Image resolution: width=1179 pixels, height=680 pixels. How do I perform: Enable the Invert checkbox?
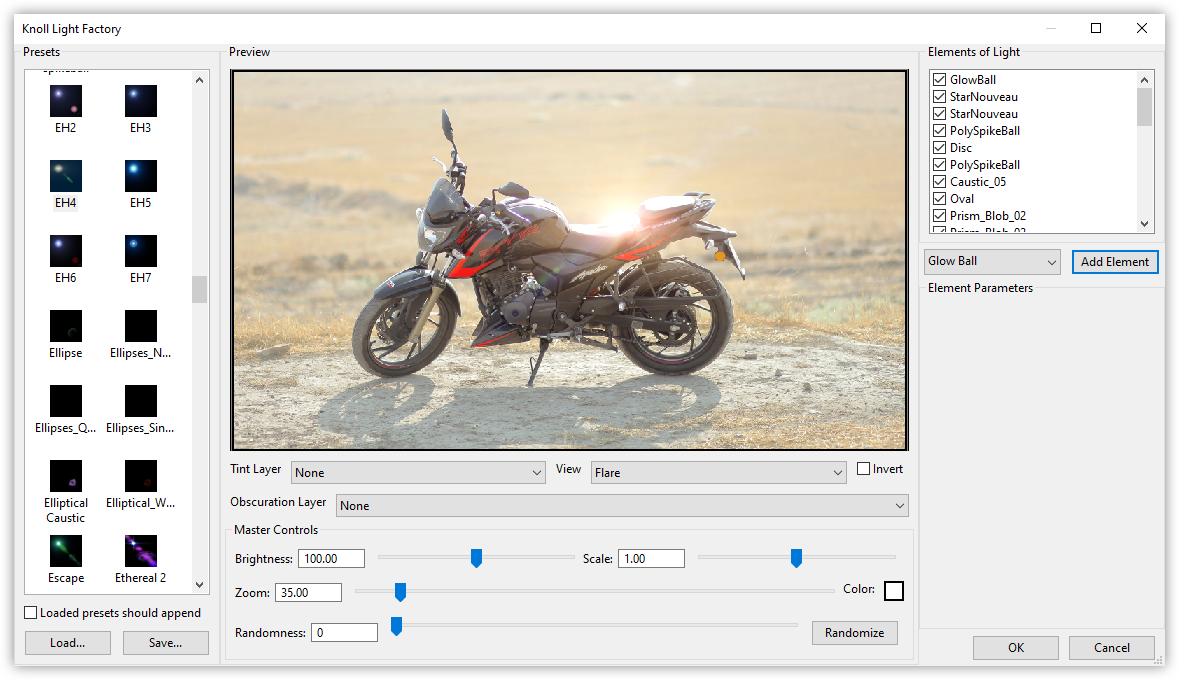click(x=864, y=469)
